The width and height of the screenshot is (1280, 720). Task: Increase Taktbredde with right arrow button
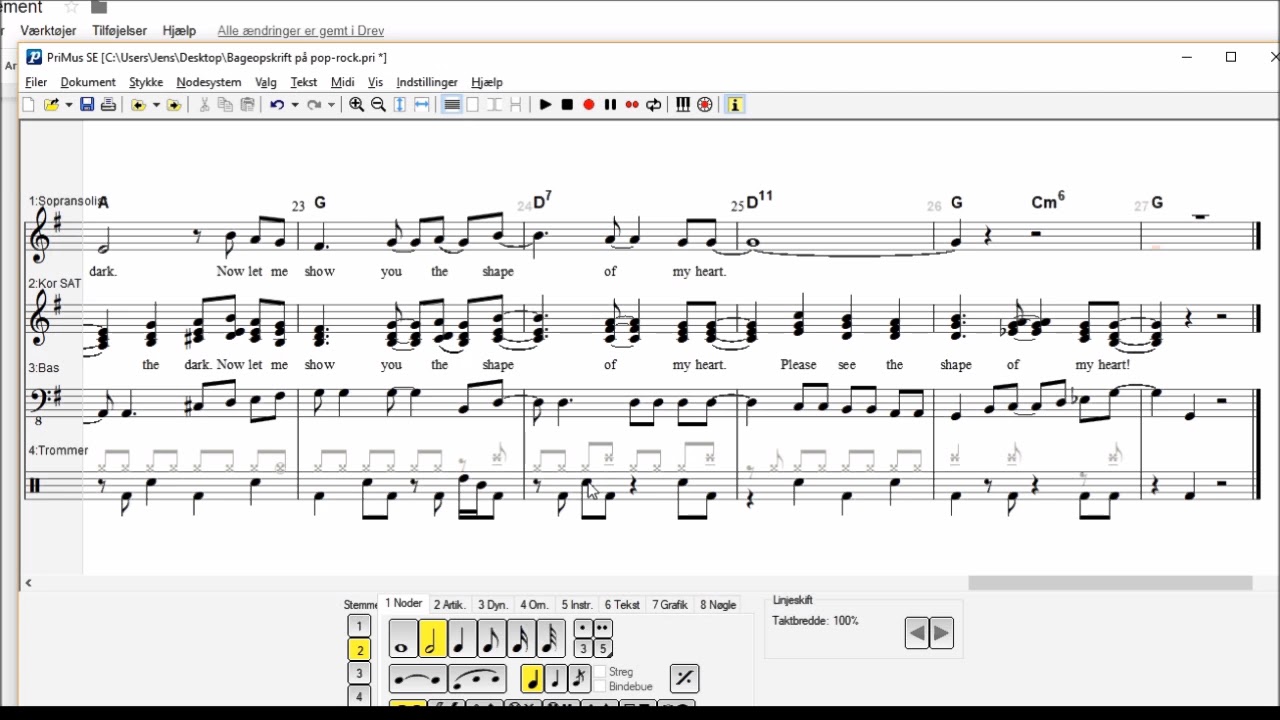coord(942,633)
